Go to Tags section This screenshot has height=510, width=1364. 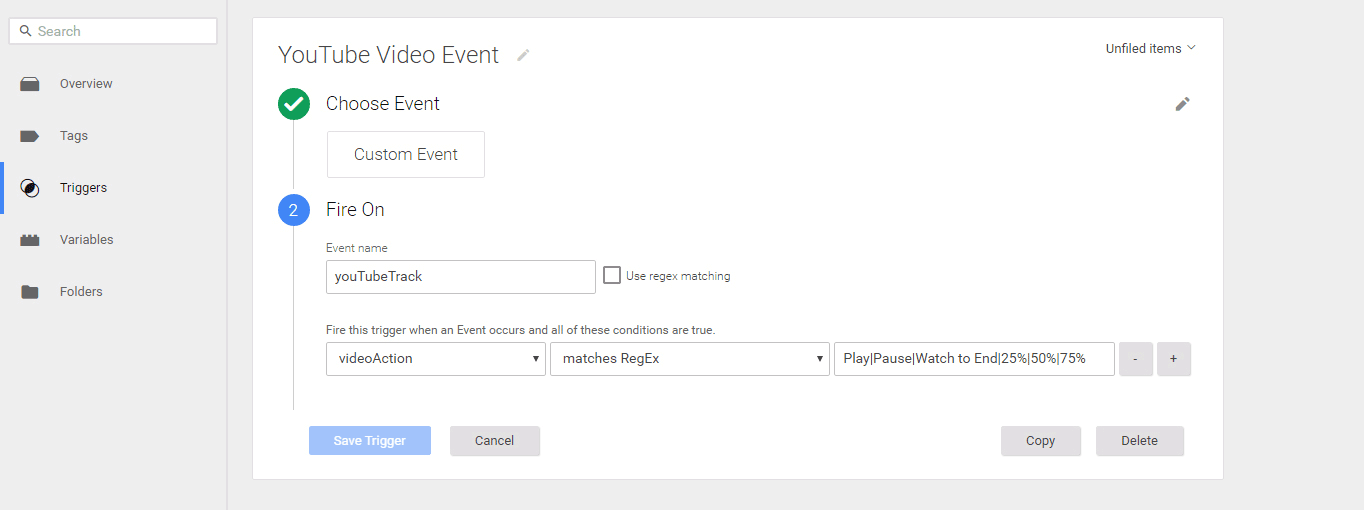pos(74,136)
